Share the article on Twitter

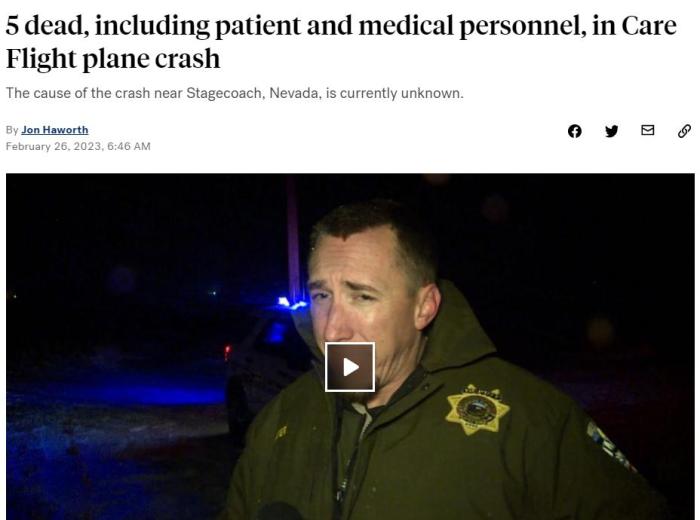pyautogui.click(x=611, y=131)
